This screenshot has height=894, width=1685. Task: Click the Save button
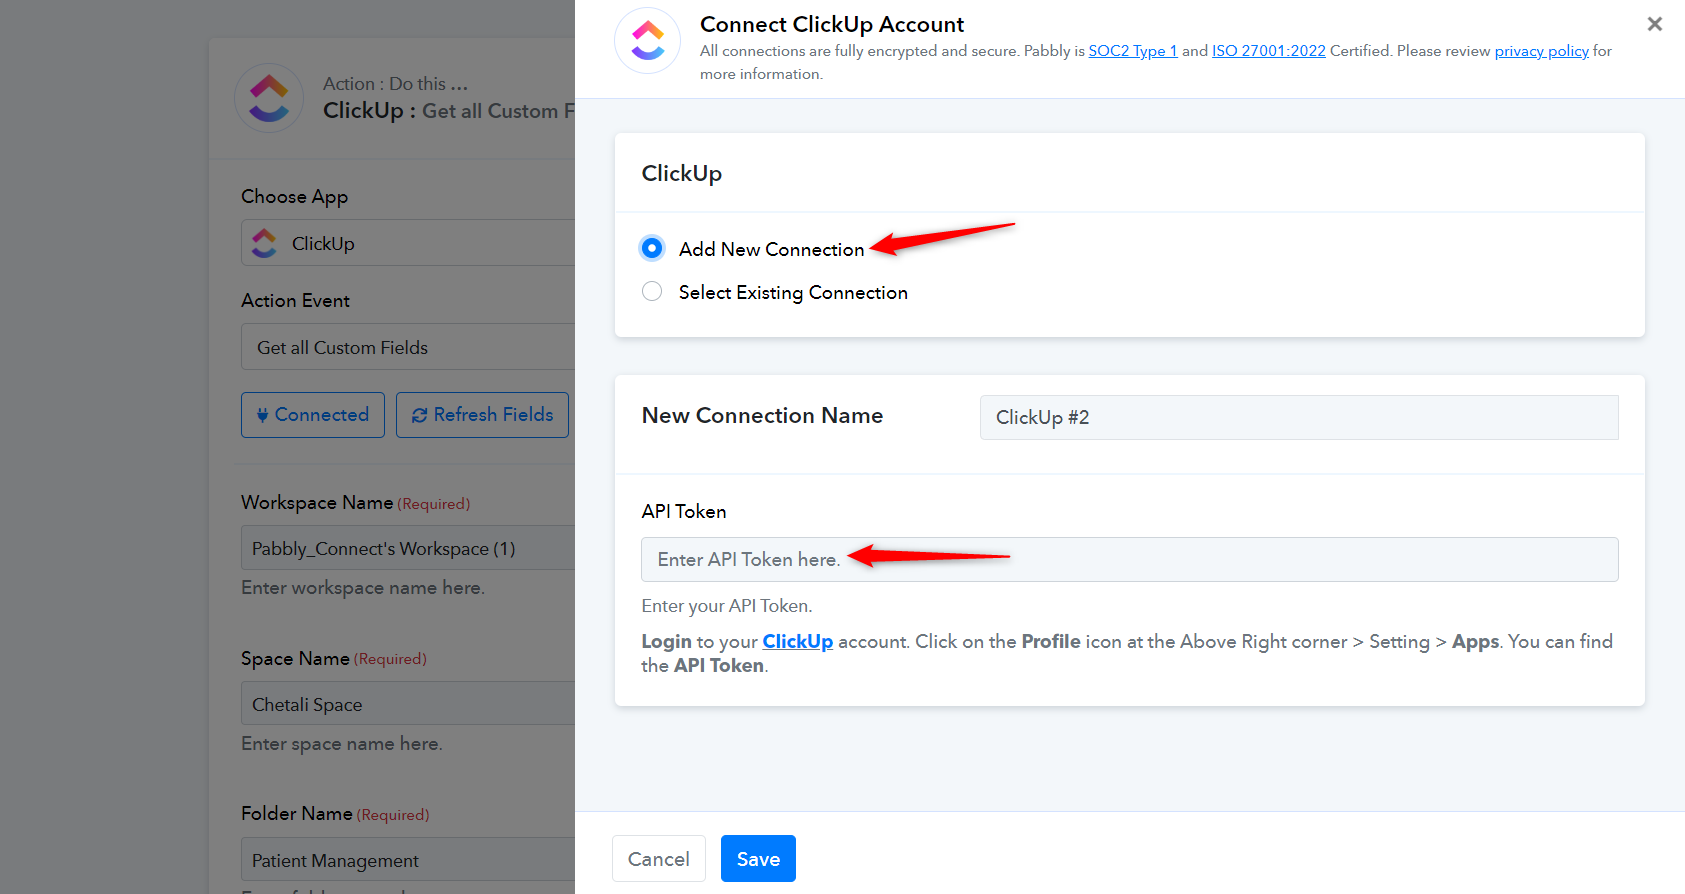point(758,859)
